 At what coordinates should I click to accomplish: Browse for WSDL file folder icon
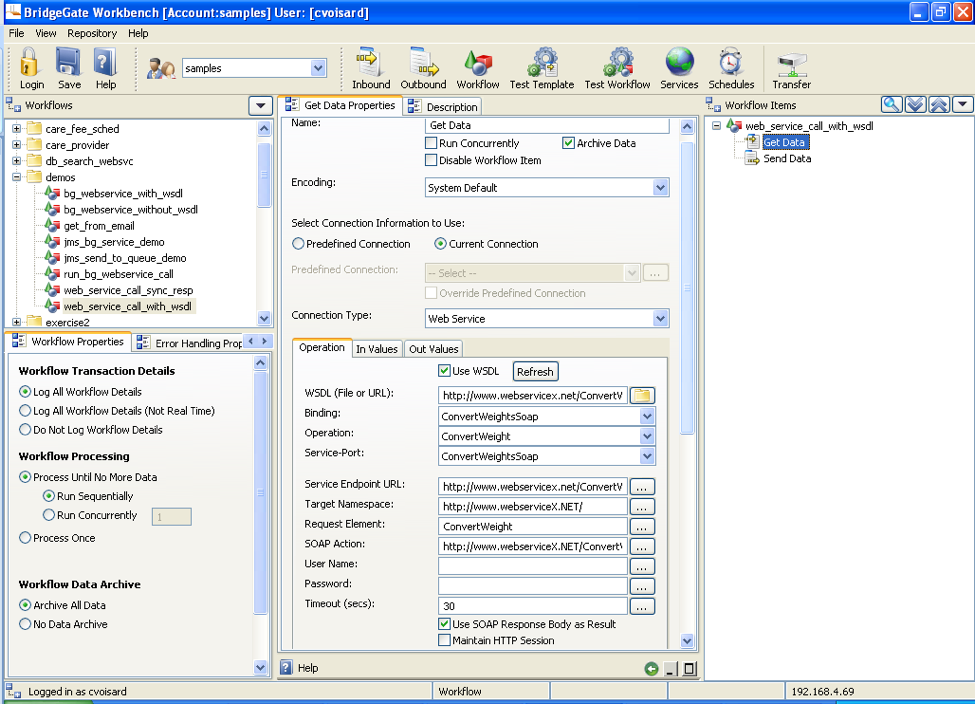641,396
